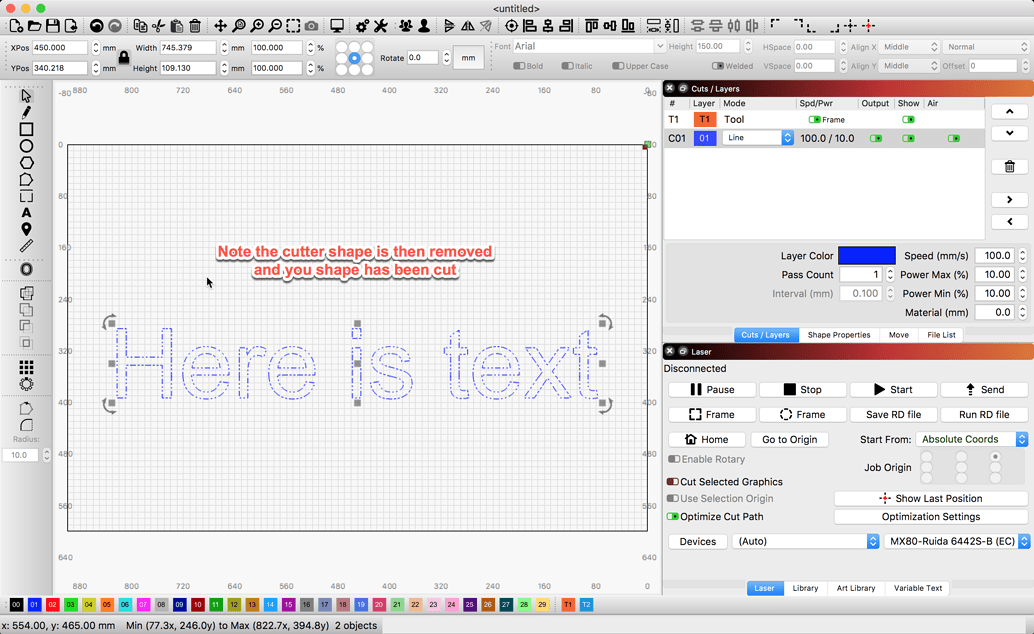Open device settings with the wrench icon

click(x=380, y=26)
